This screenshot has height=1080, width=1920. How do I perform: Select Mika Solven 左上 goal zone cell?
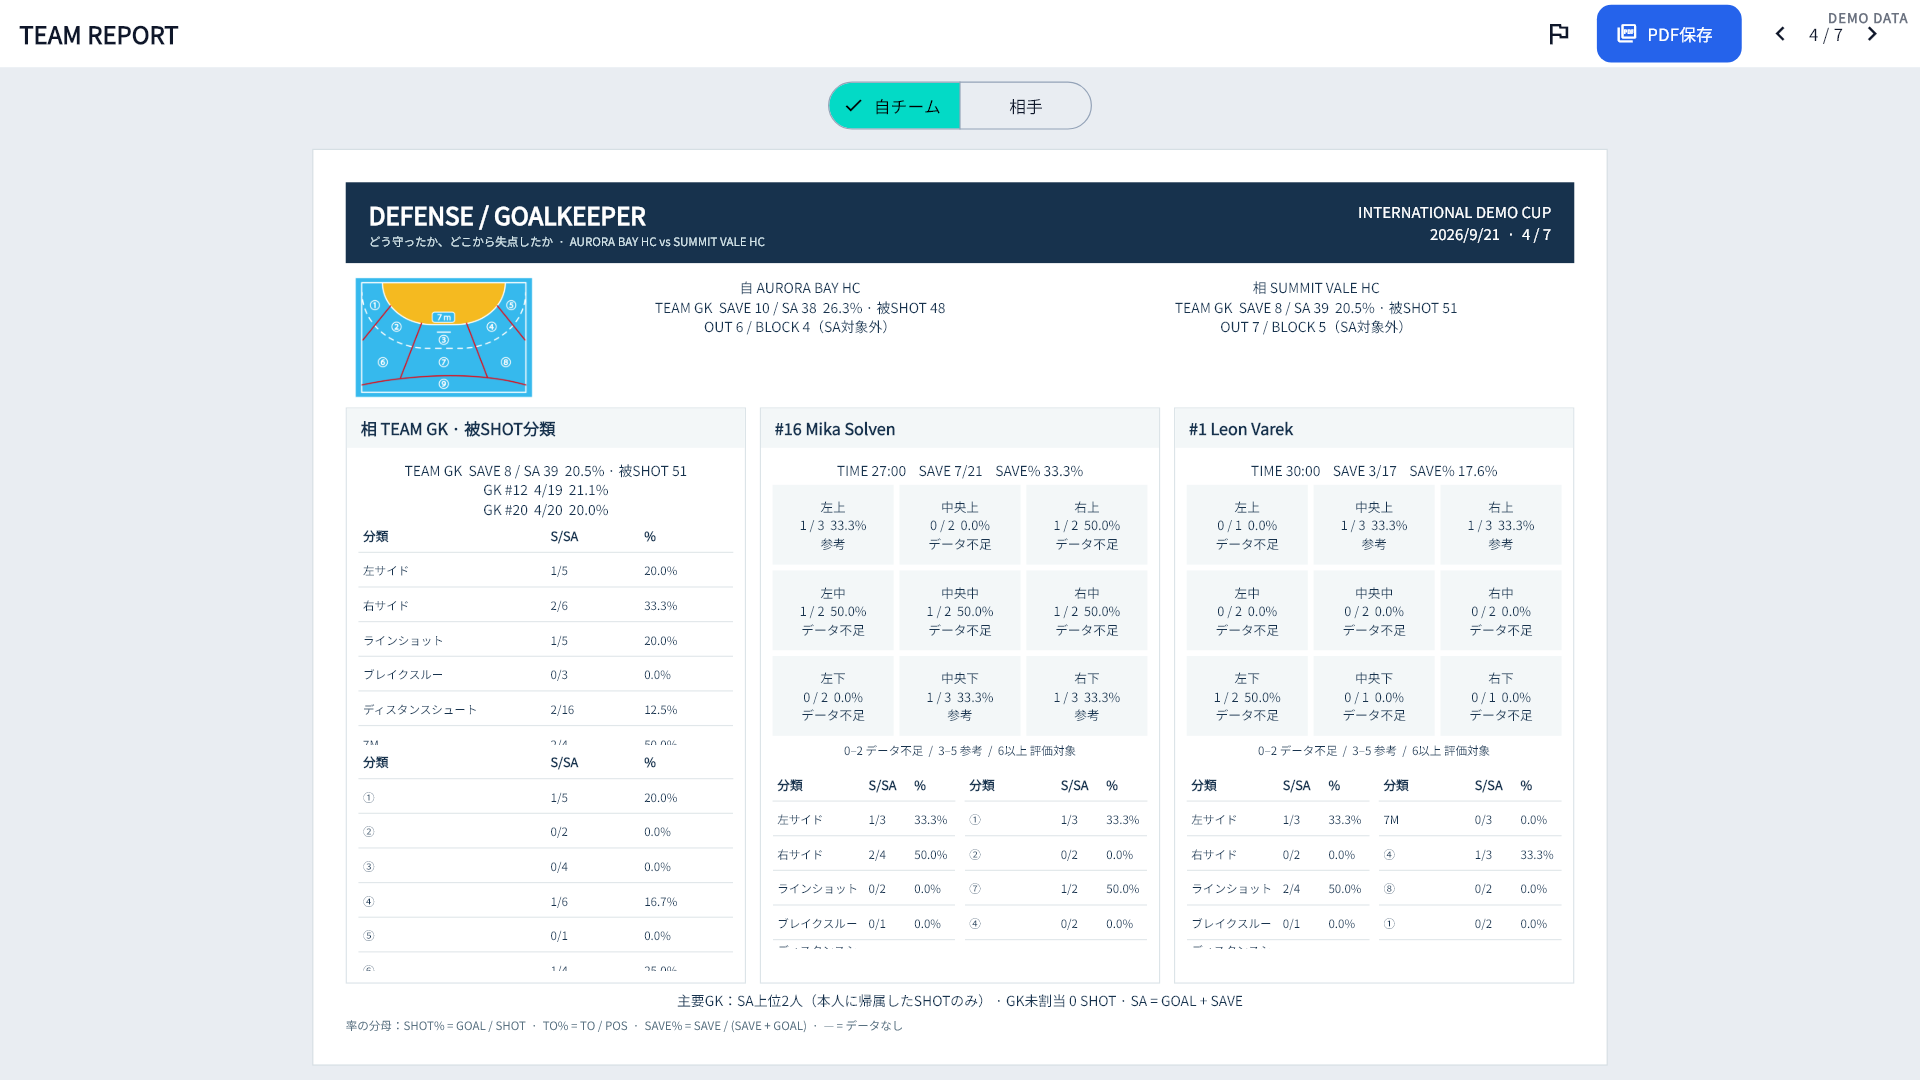pyautogui.click(x=833, y=525)
